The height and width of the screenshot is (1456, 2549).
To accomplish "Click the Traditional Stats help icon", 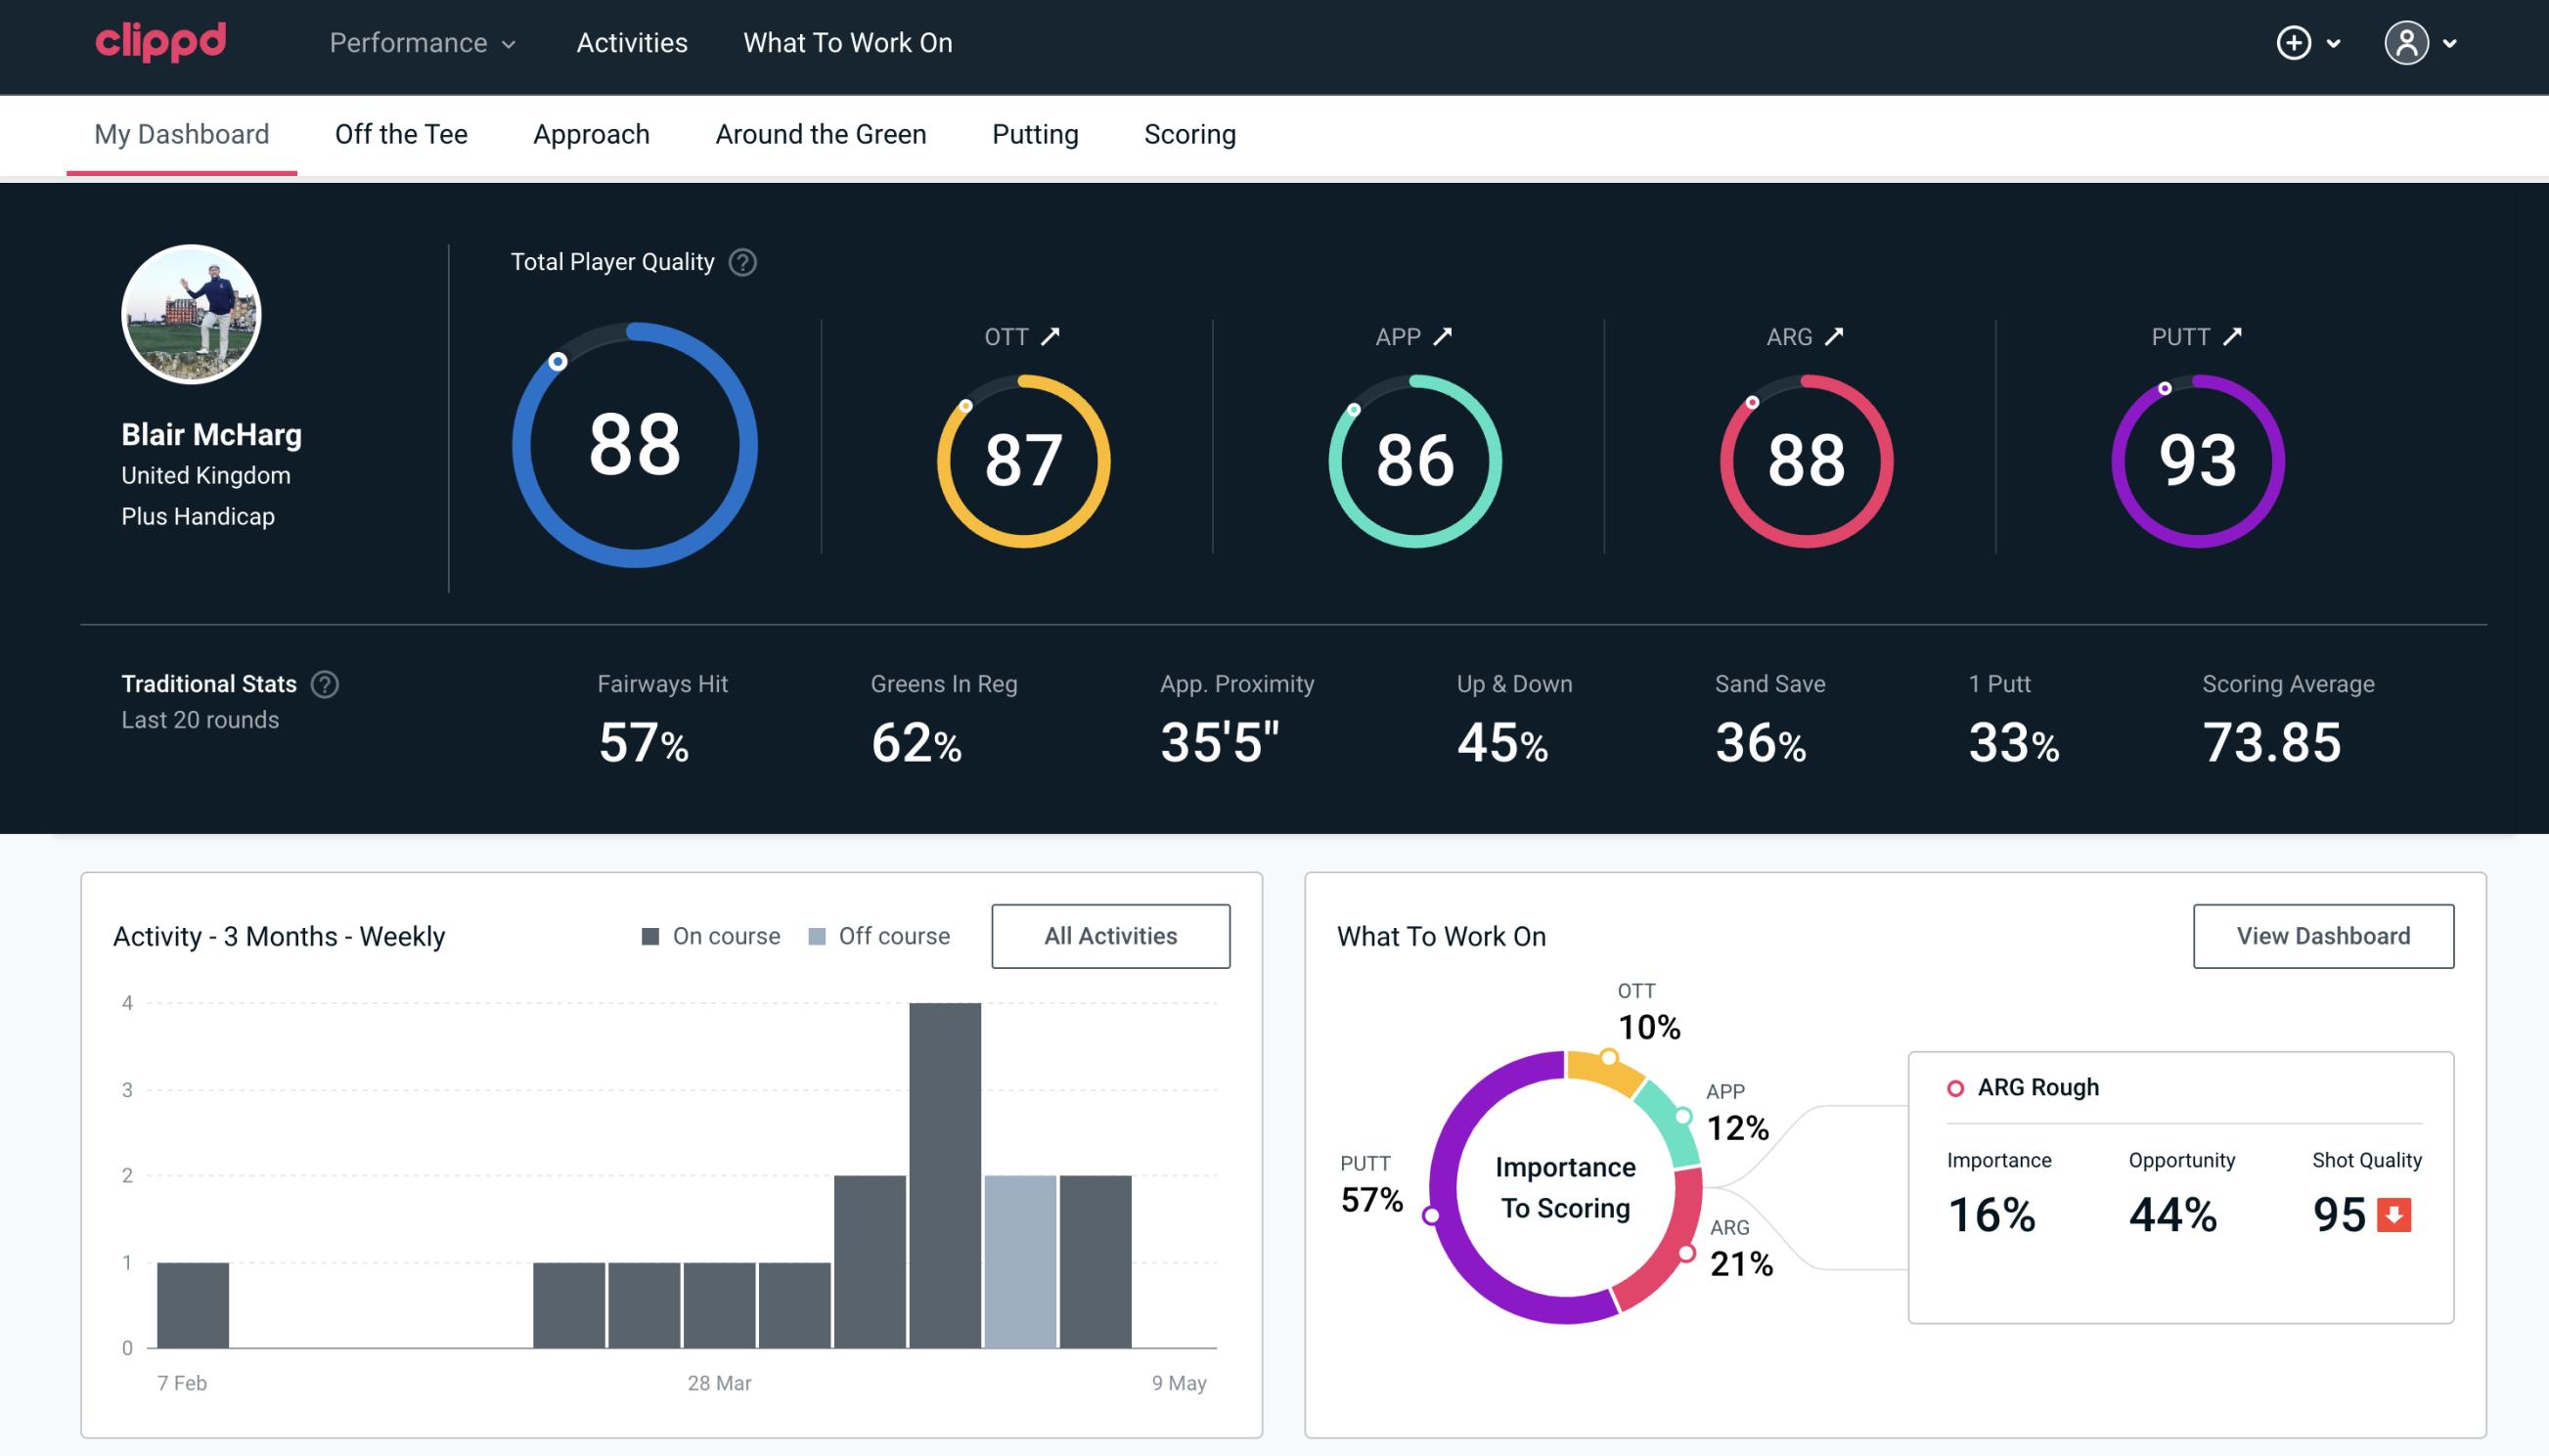I will coord(324,684).
